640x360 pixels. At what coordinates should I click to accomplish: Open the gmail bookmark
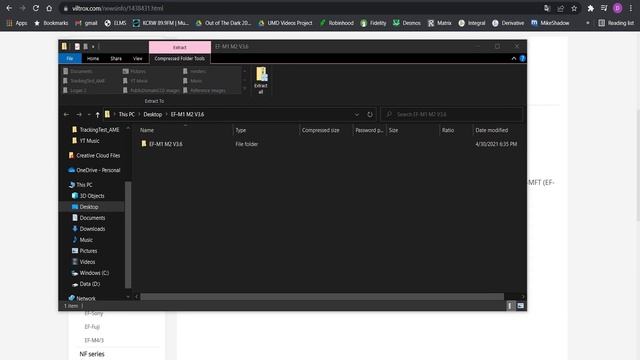(87, 23)
